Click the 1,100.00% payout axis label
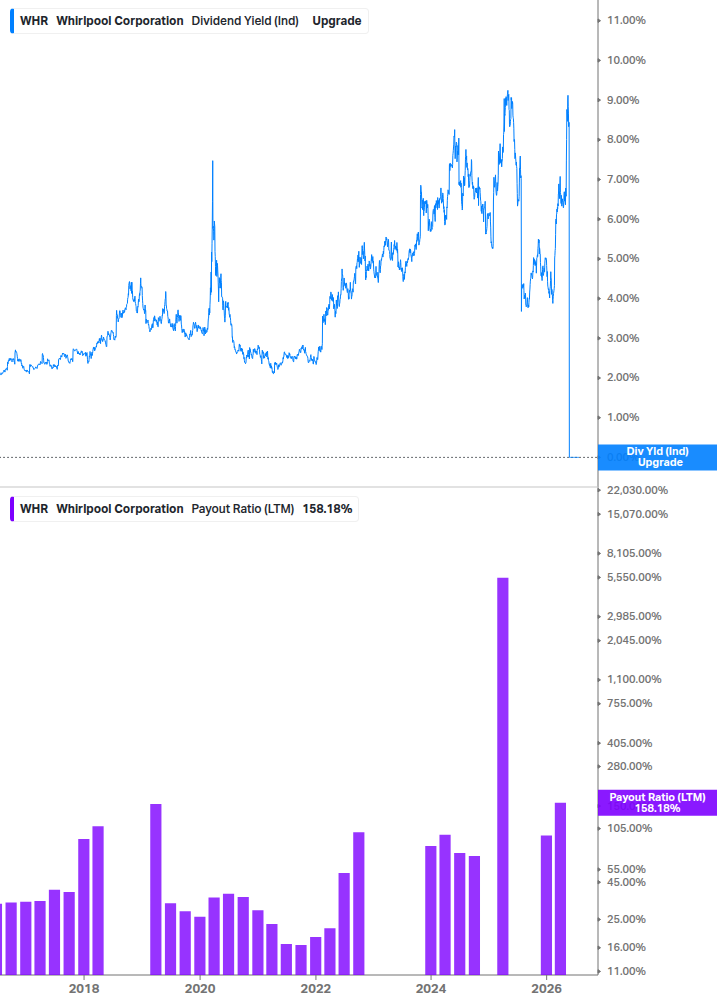Viewport: 717px width, 1005px height. [634, 679]
